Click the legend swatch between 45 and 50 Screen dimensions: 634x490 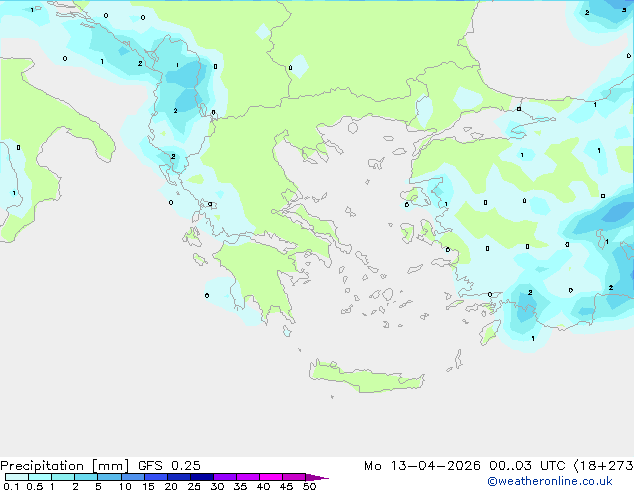tap(294, 477)
